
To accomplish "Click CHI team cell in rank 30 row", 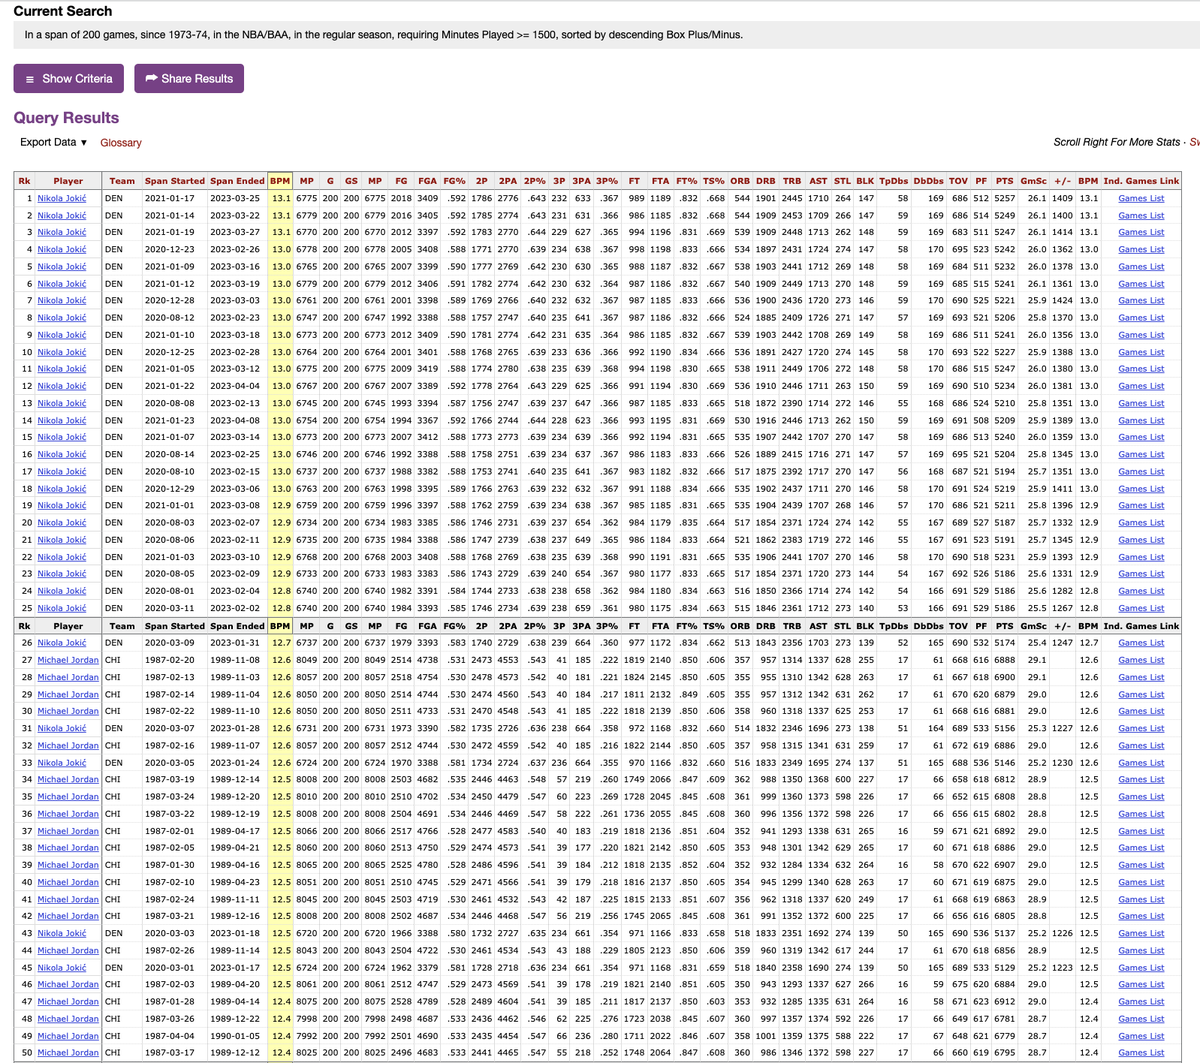I will pyautogui.click(x=113, y=712).
